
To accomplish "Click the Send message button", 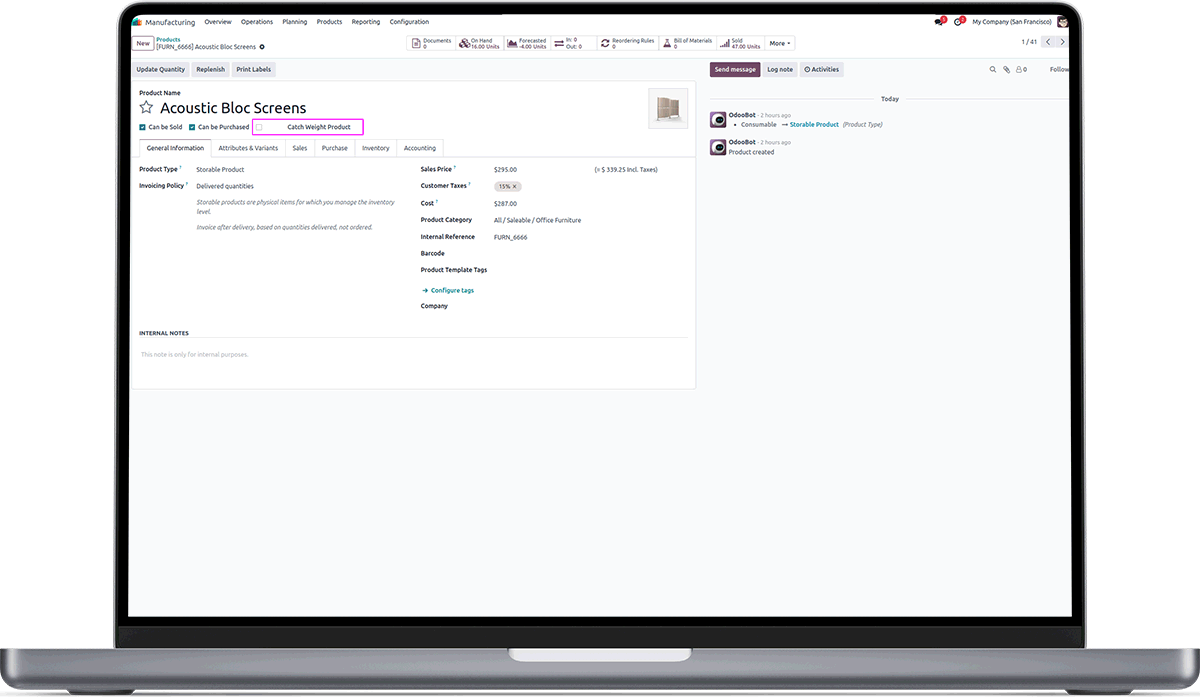I will (x=735, y=70).
